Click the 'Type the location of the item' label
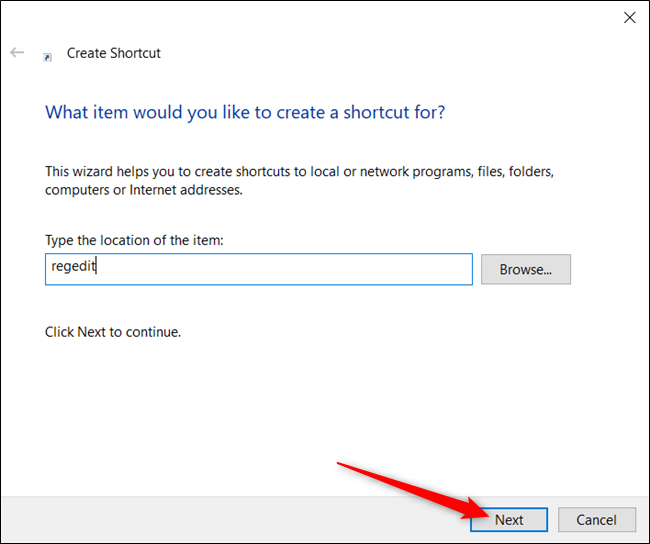 coord(134,240)
